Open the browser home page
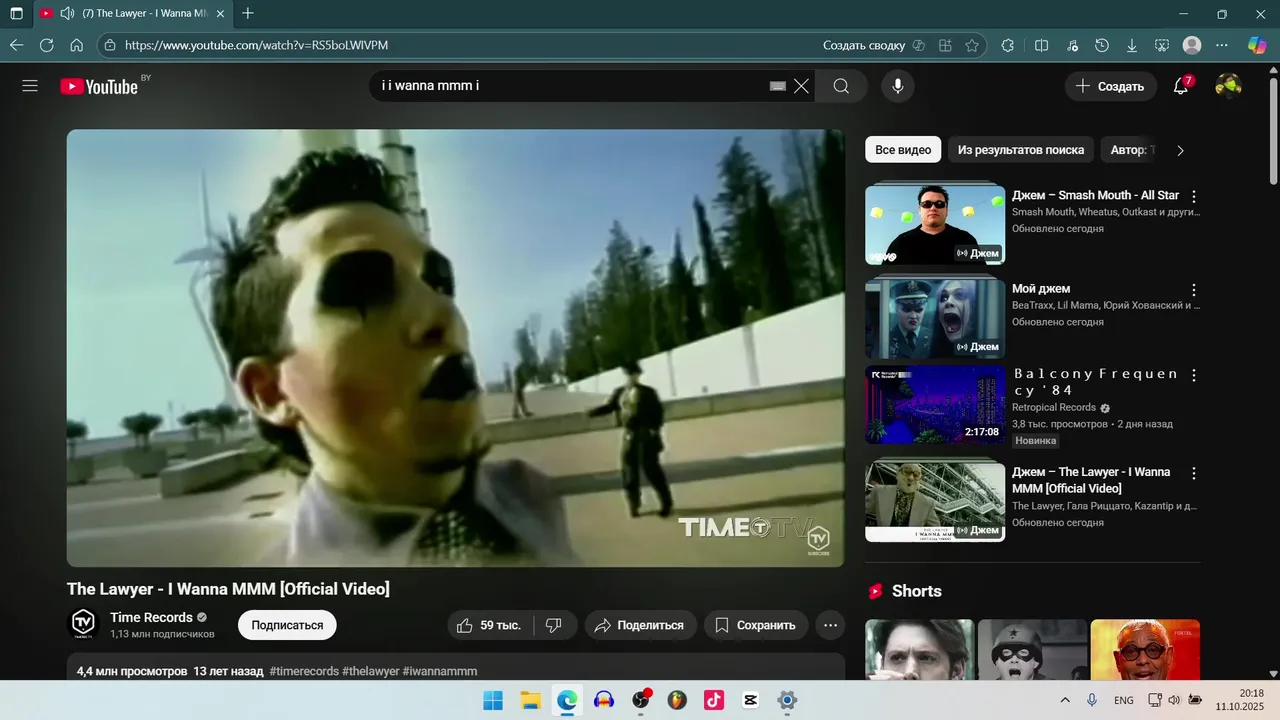The image size is (1280, 720). (76, 45)
